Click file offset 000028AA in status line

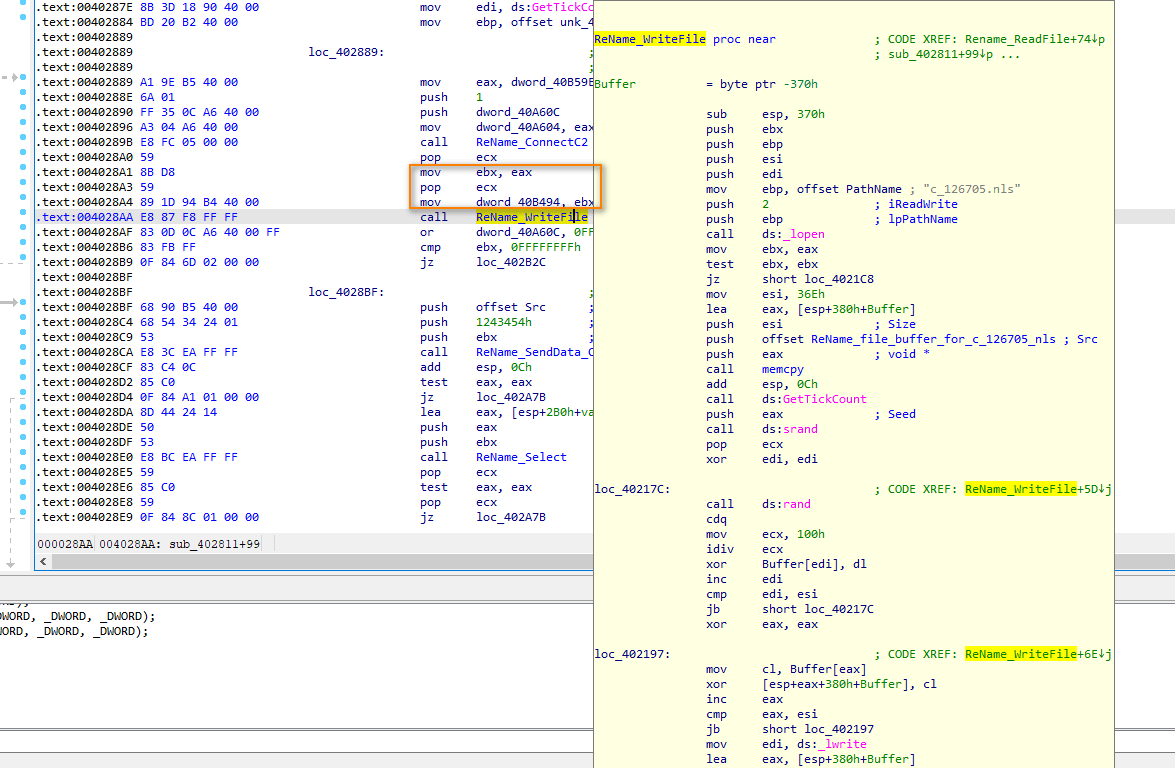click(65, 544)
